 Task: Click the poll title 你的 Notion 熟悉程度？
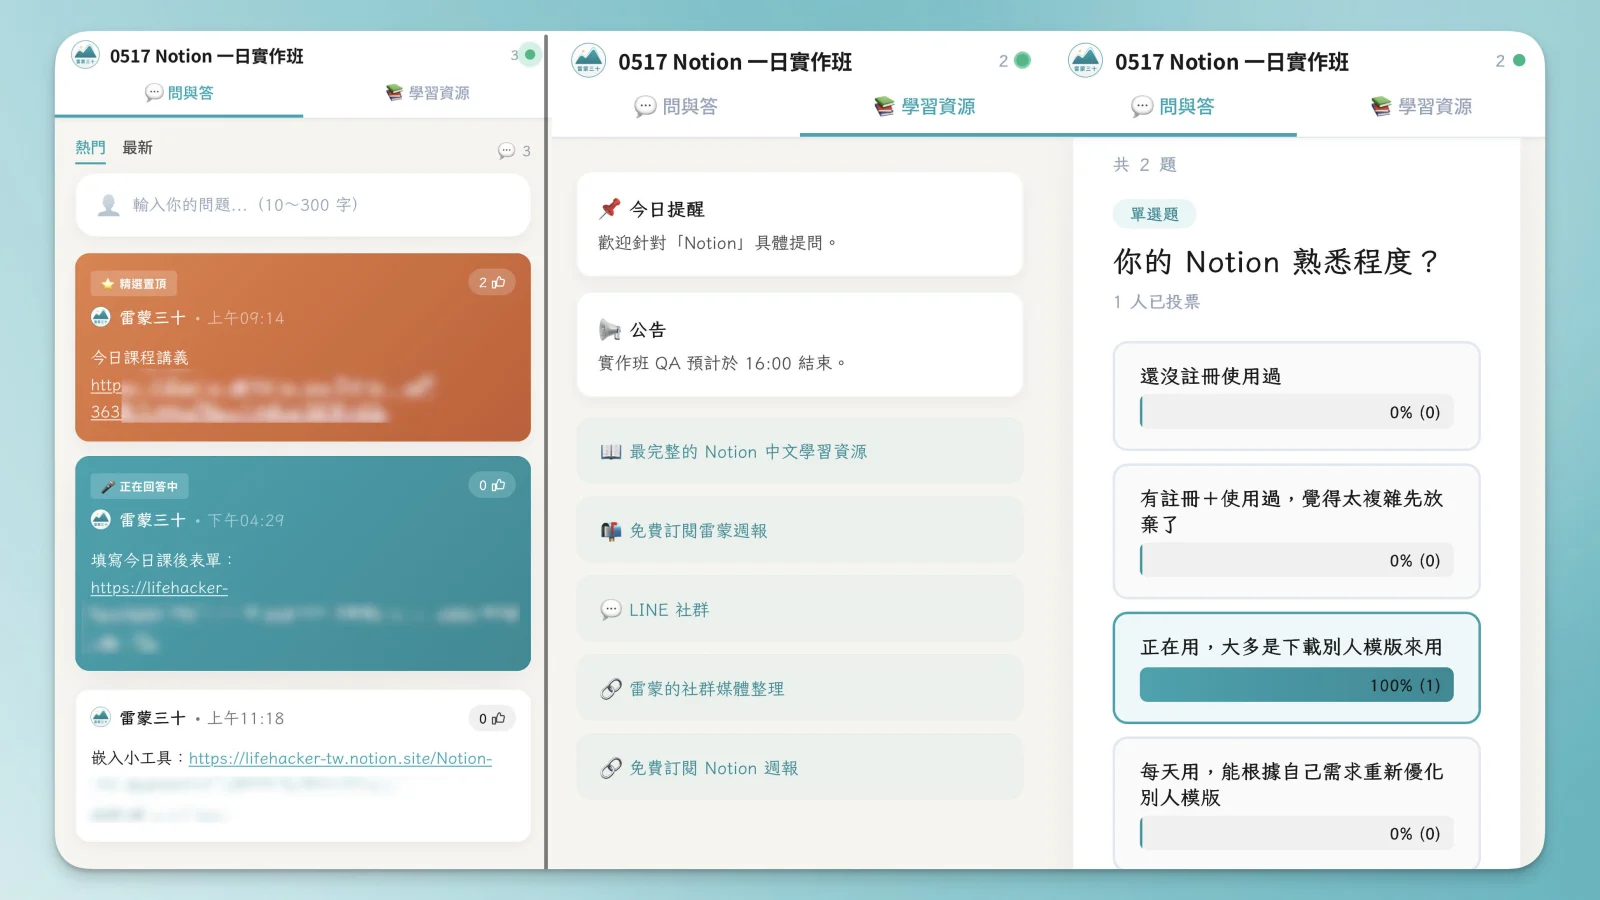[x=1276, y=262]
